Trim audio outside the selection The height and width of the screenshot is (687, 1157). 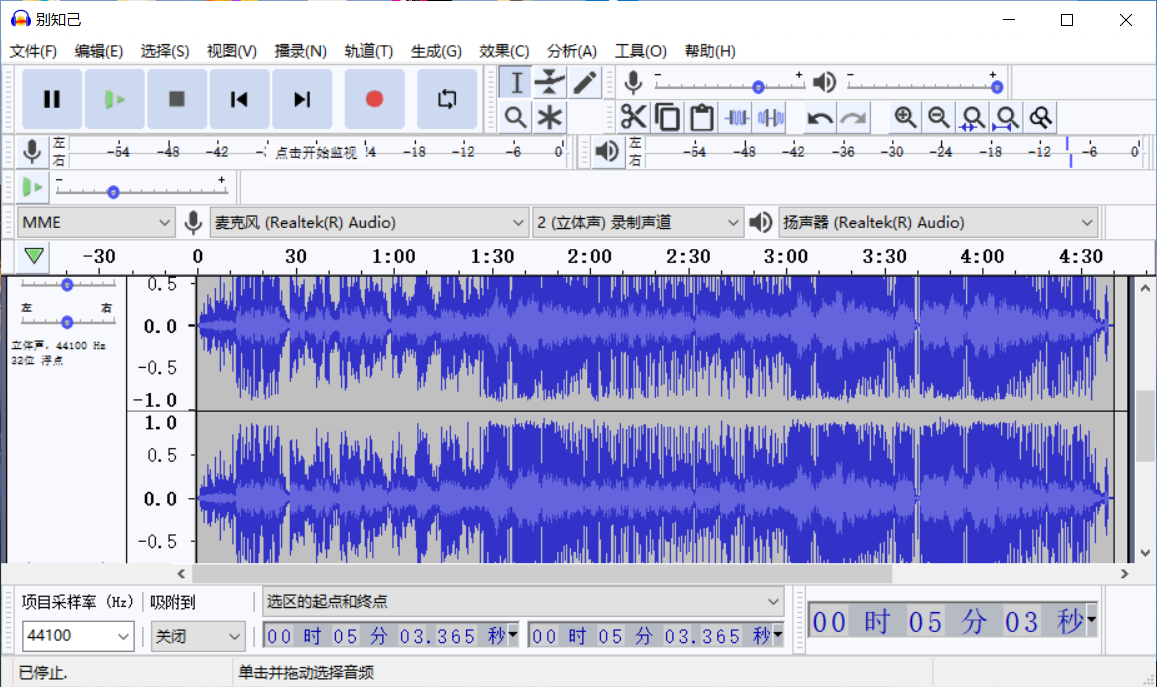[x=736, y=117]
